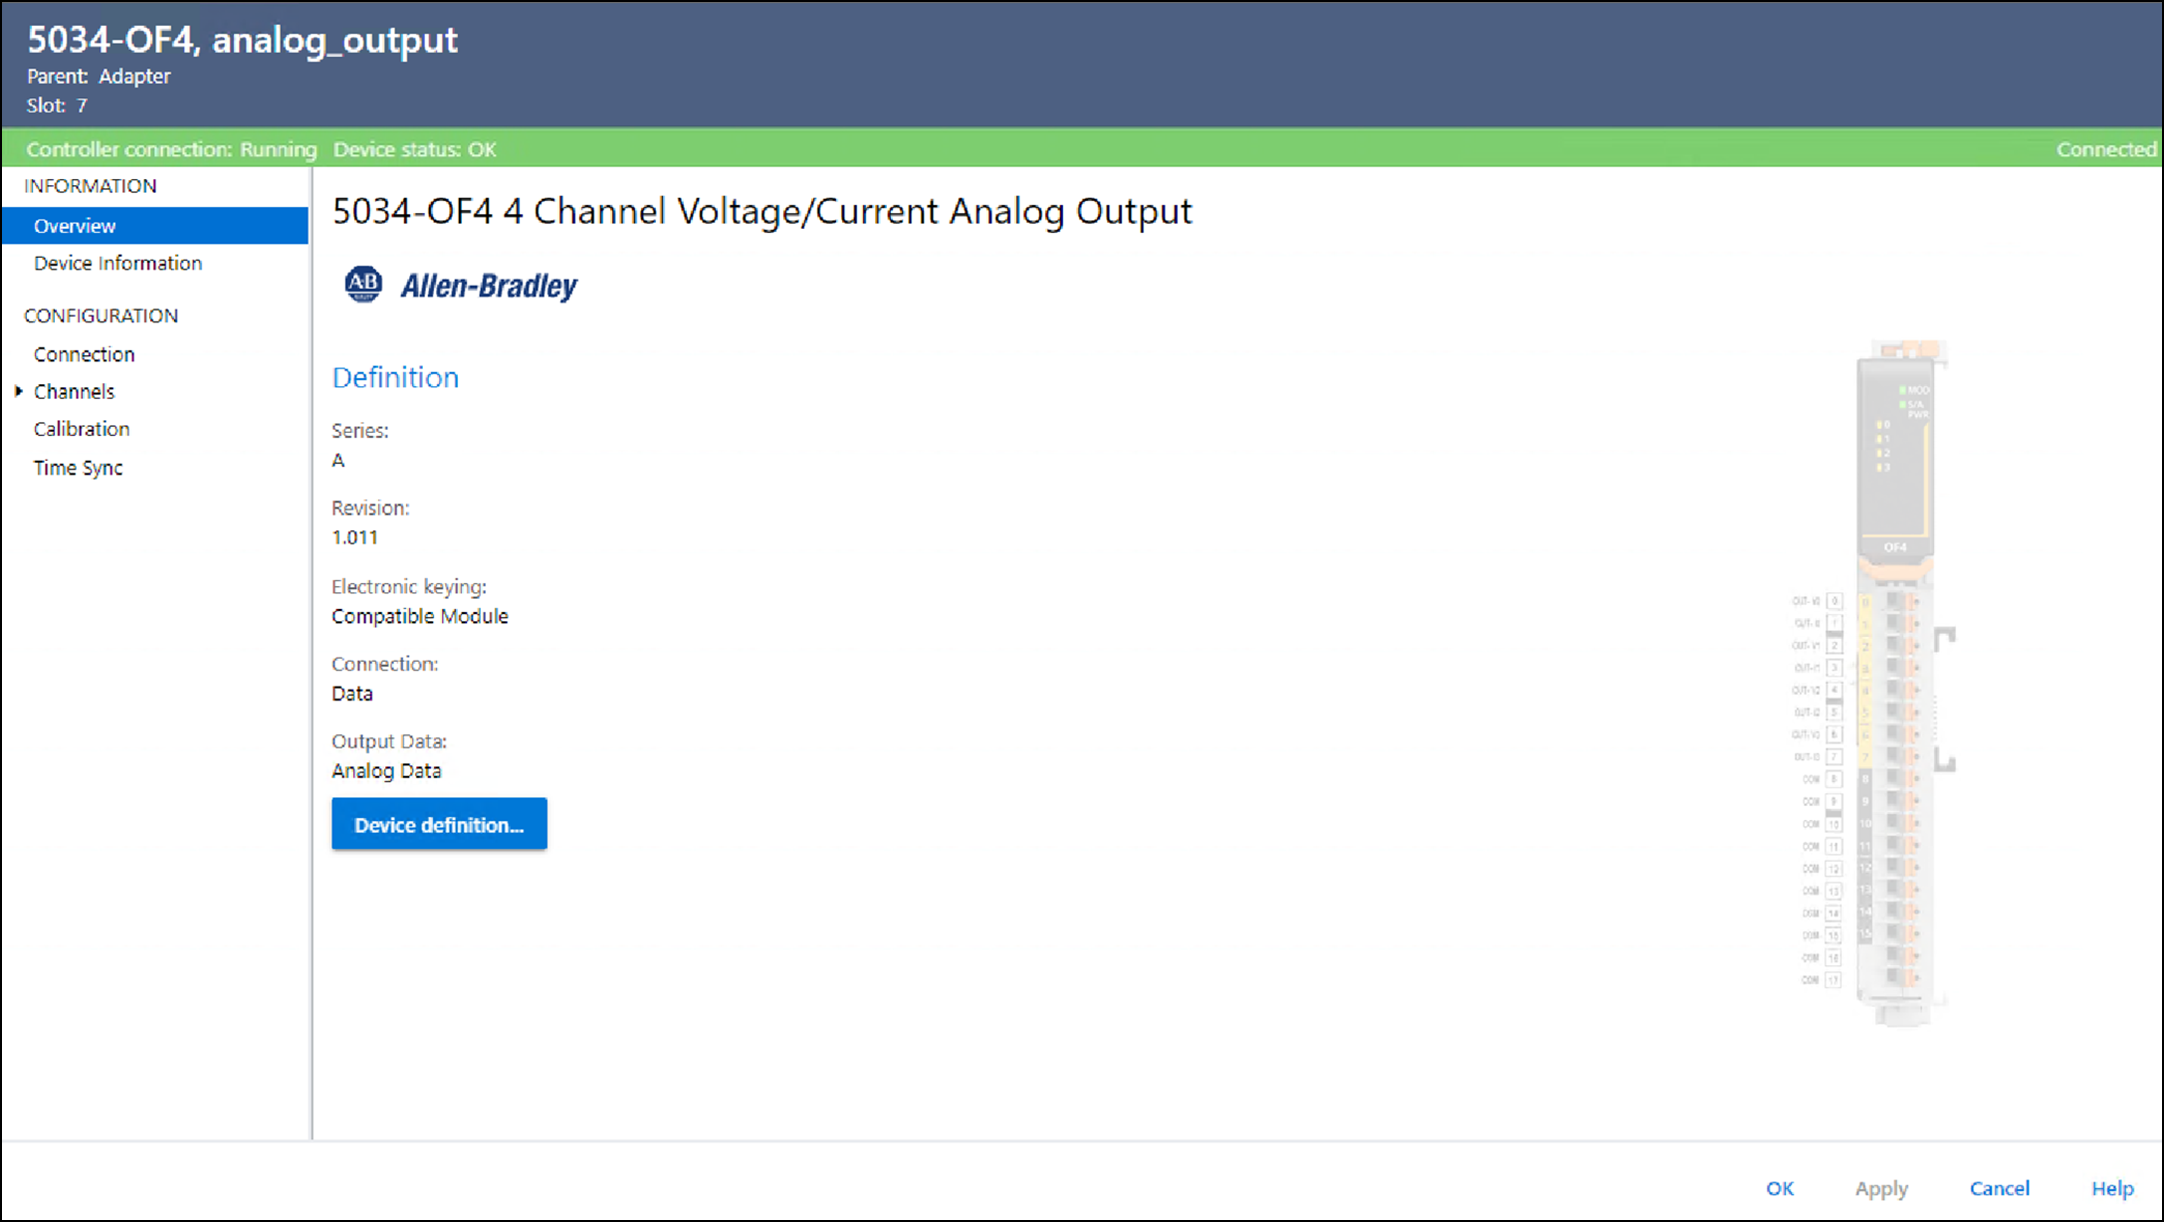Click the Apply button
Viewport: 2164px width, 1222px height.
pos(1881,1188)
